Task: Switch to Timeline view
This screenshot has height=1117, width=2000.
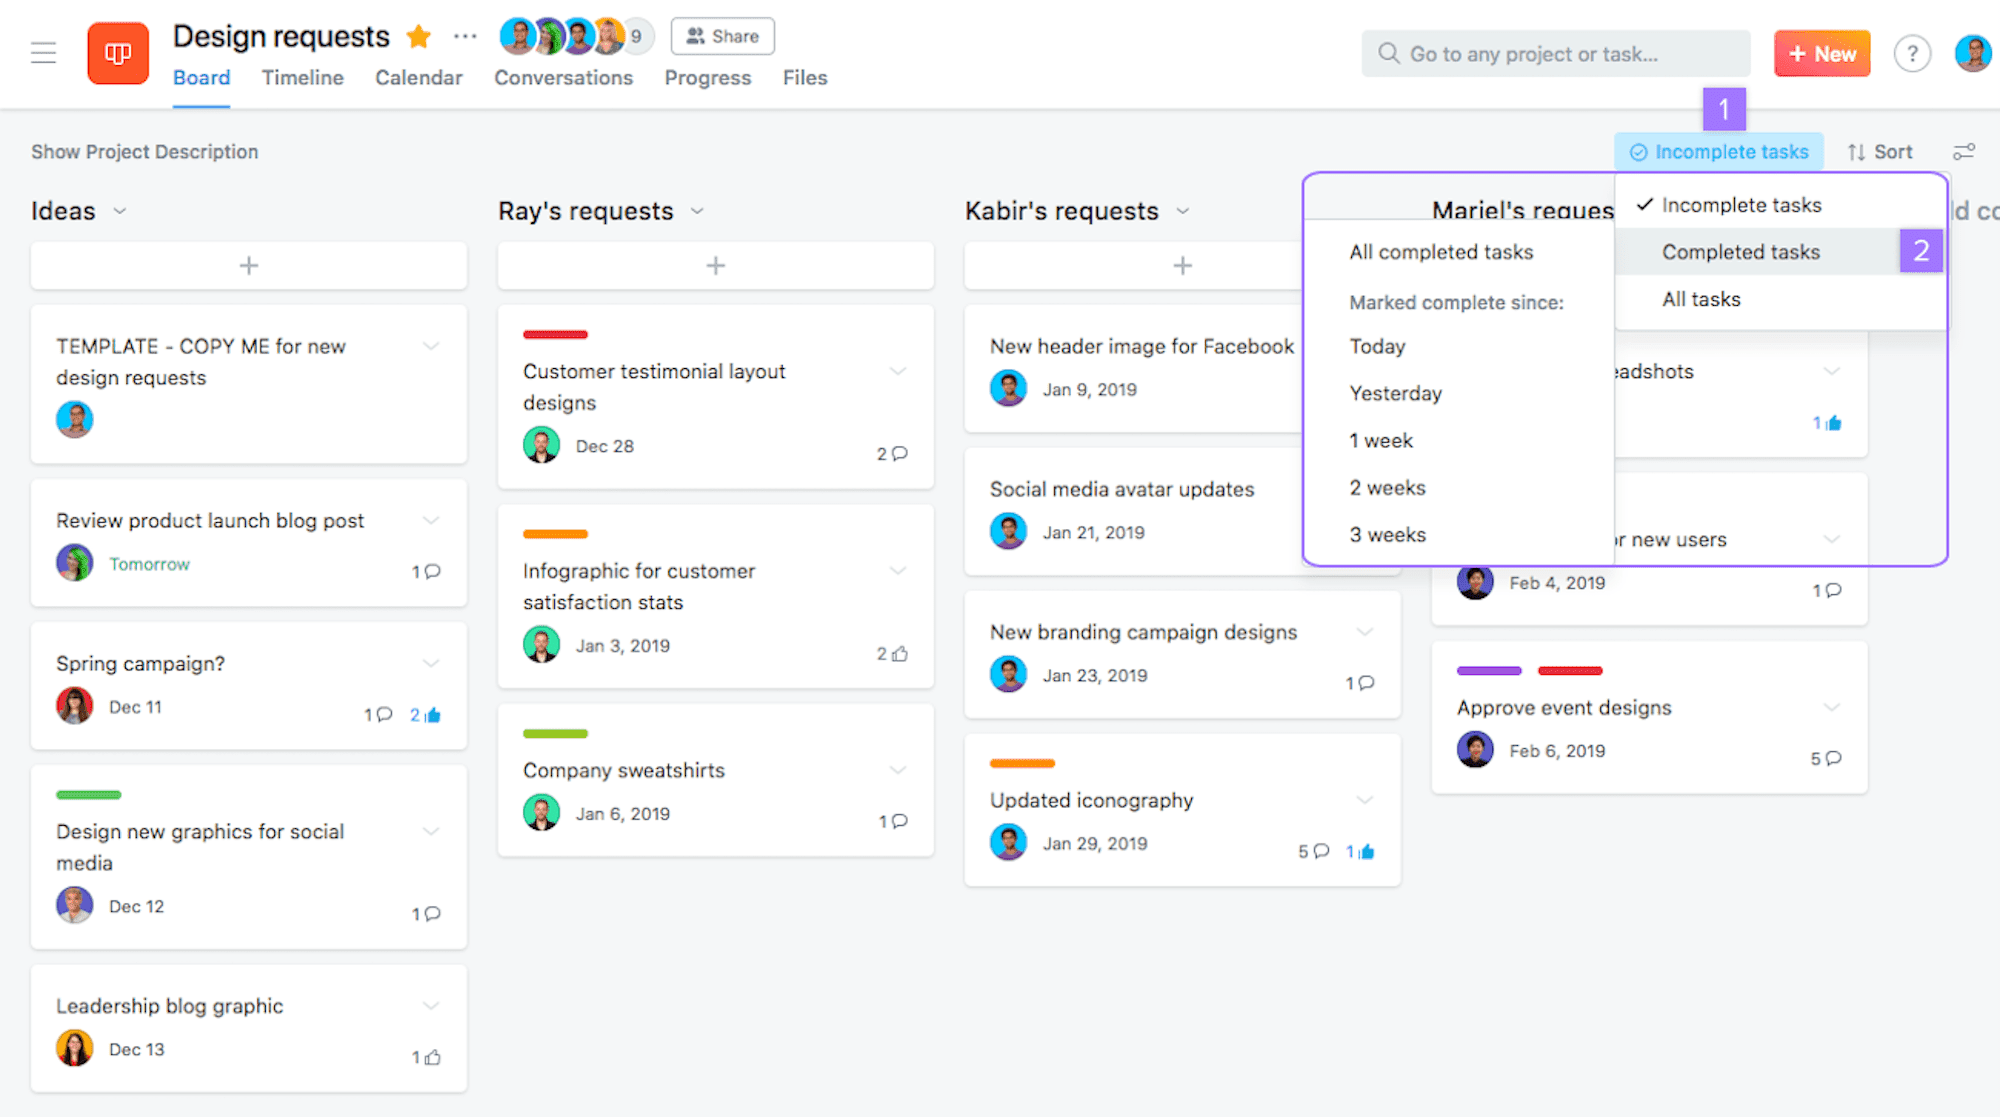Action: pos(304,78)
